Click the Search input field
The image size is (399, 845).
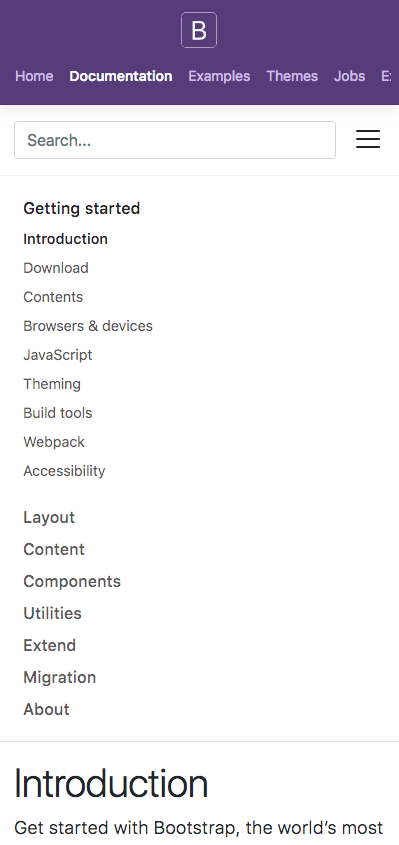[x=175, y=140]
